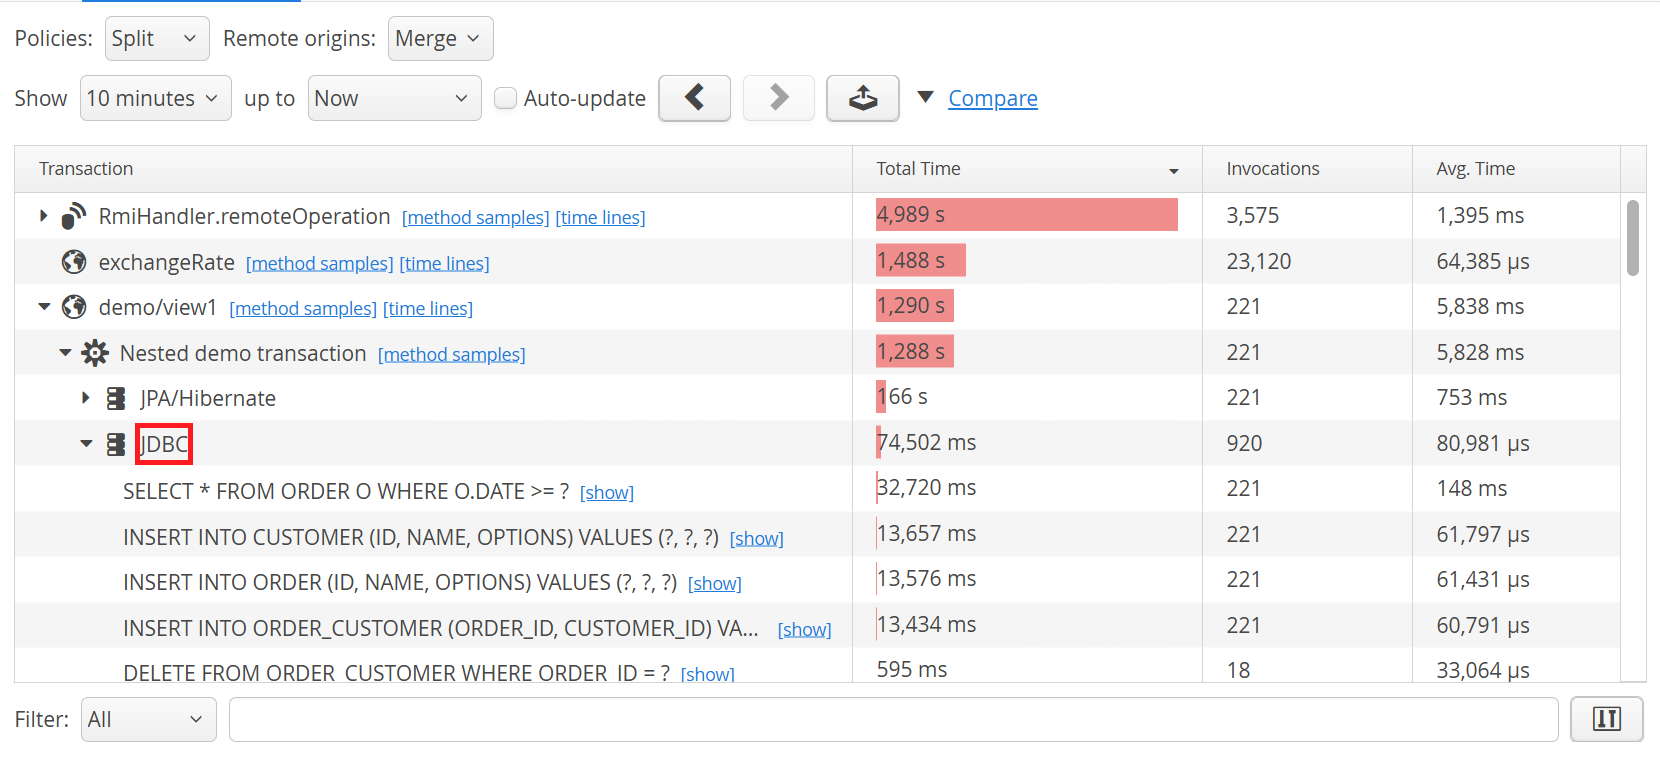Screen dimensions: 1660x775
Task: Click the forward arrow navigation button
Action: (778, 98)
